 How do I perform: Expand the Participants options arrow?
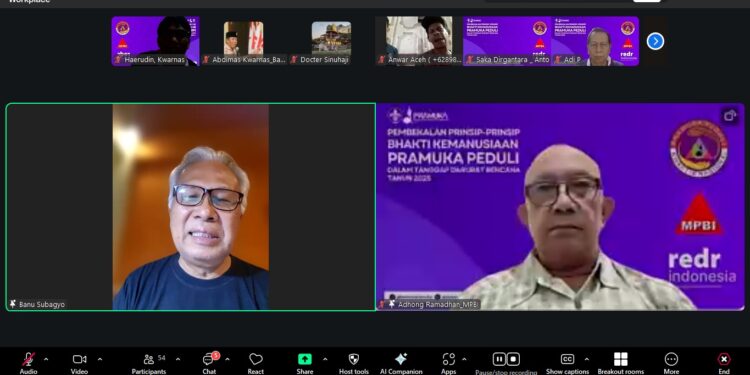(178, 359)
